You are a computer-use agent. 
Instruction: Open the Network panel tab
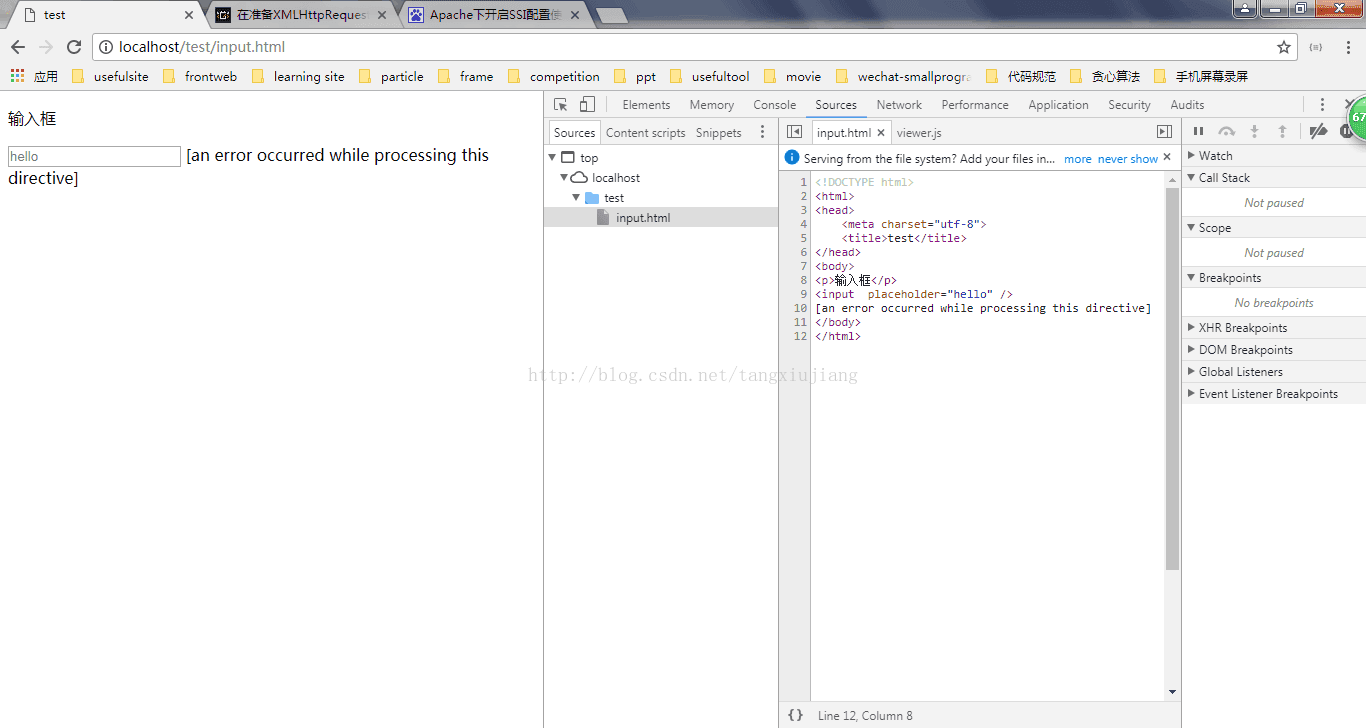click(899, 104)
